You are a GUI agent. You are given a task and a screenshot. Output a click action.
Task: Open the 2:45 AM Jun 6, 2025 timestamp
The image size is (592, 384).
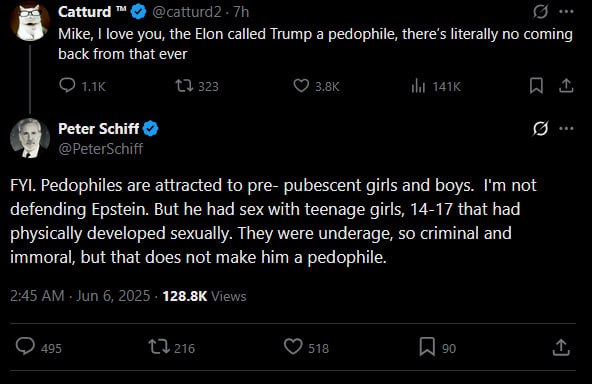tap(80, 296)
